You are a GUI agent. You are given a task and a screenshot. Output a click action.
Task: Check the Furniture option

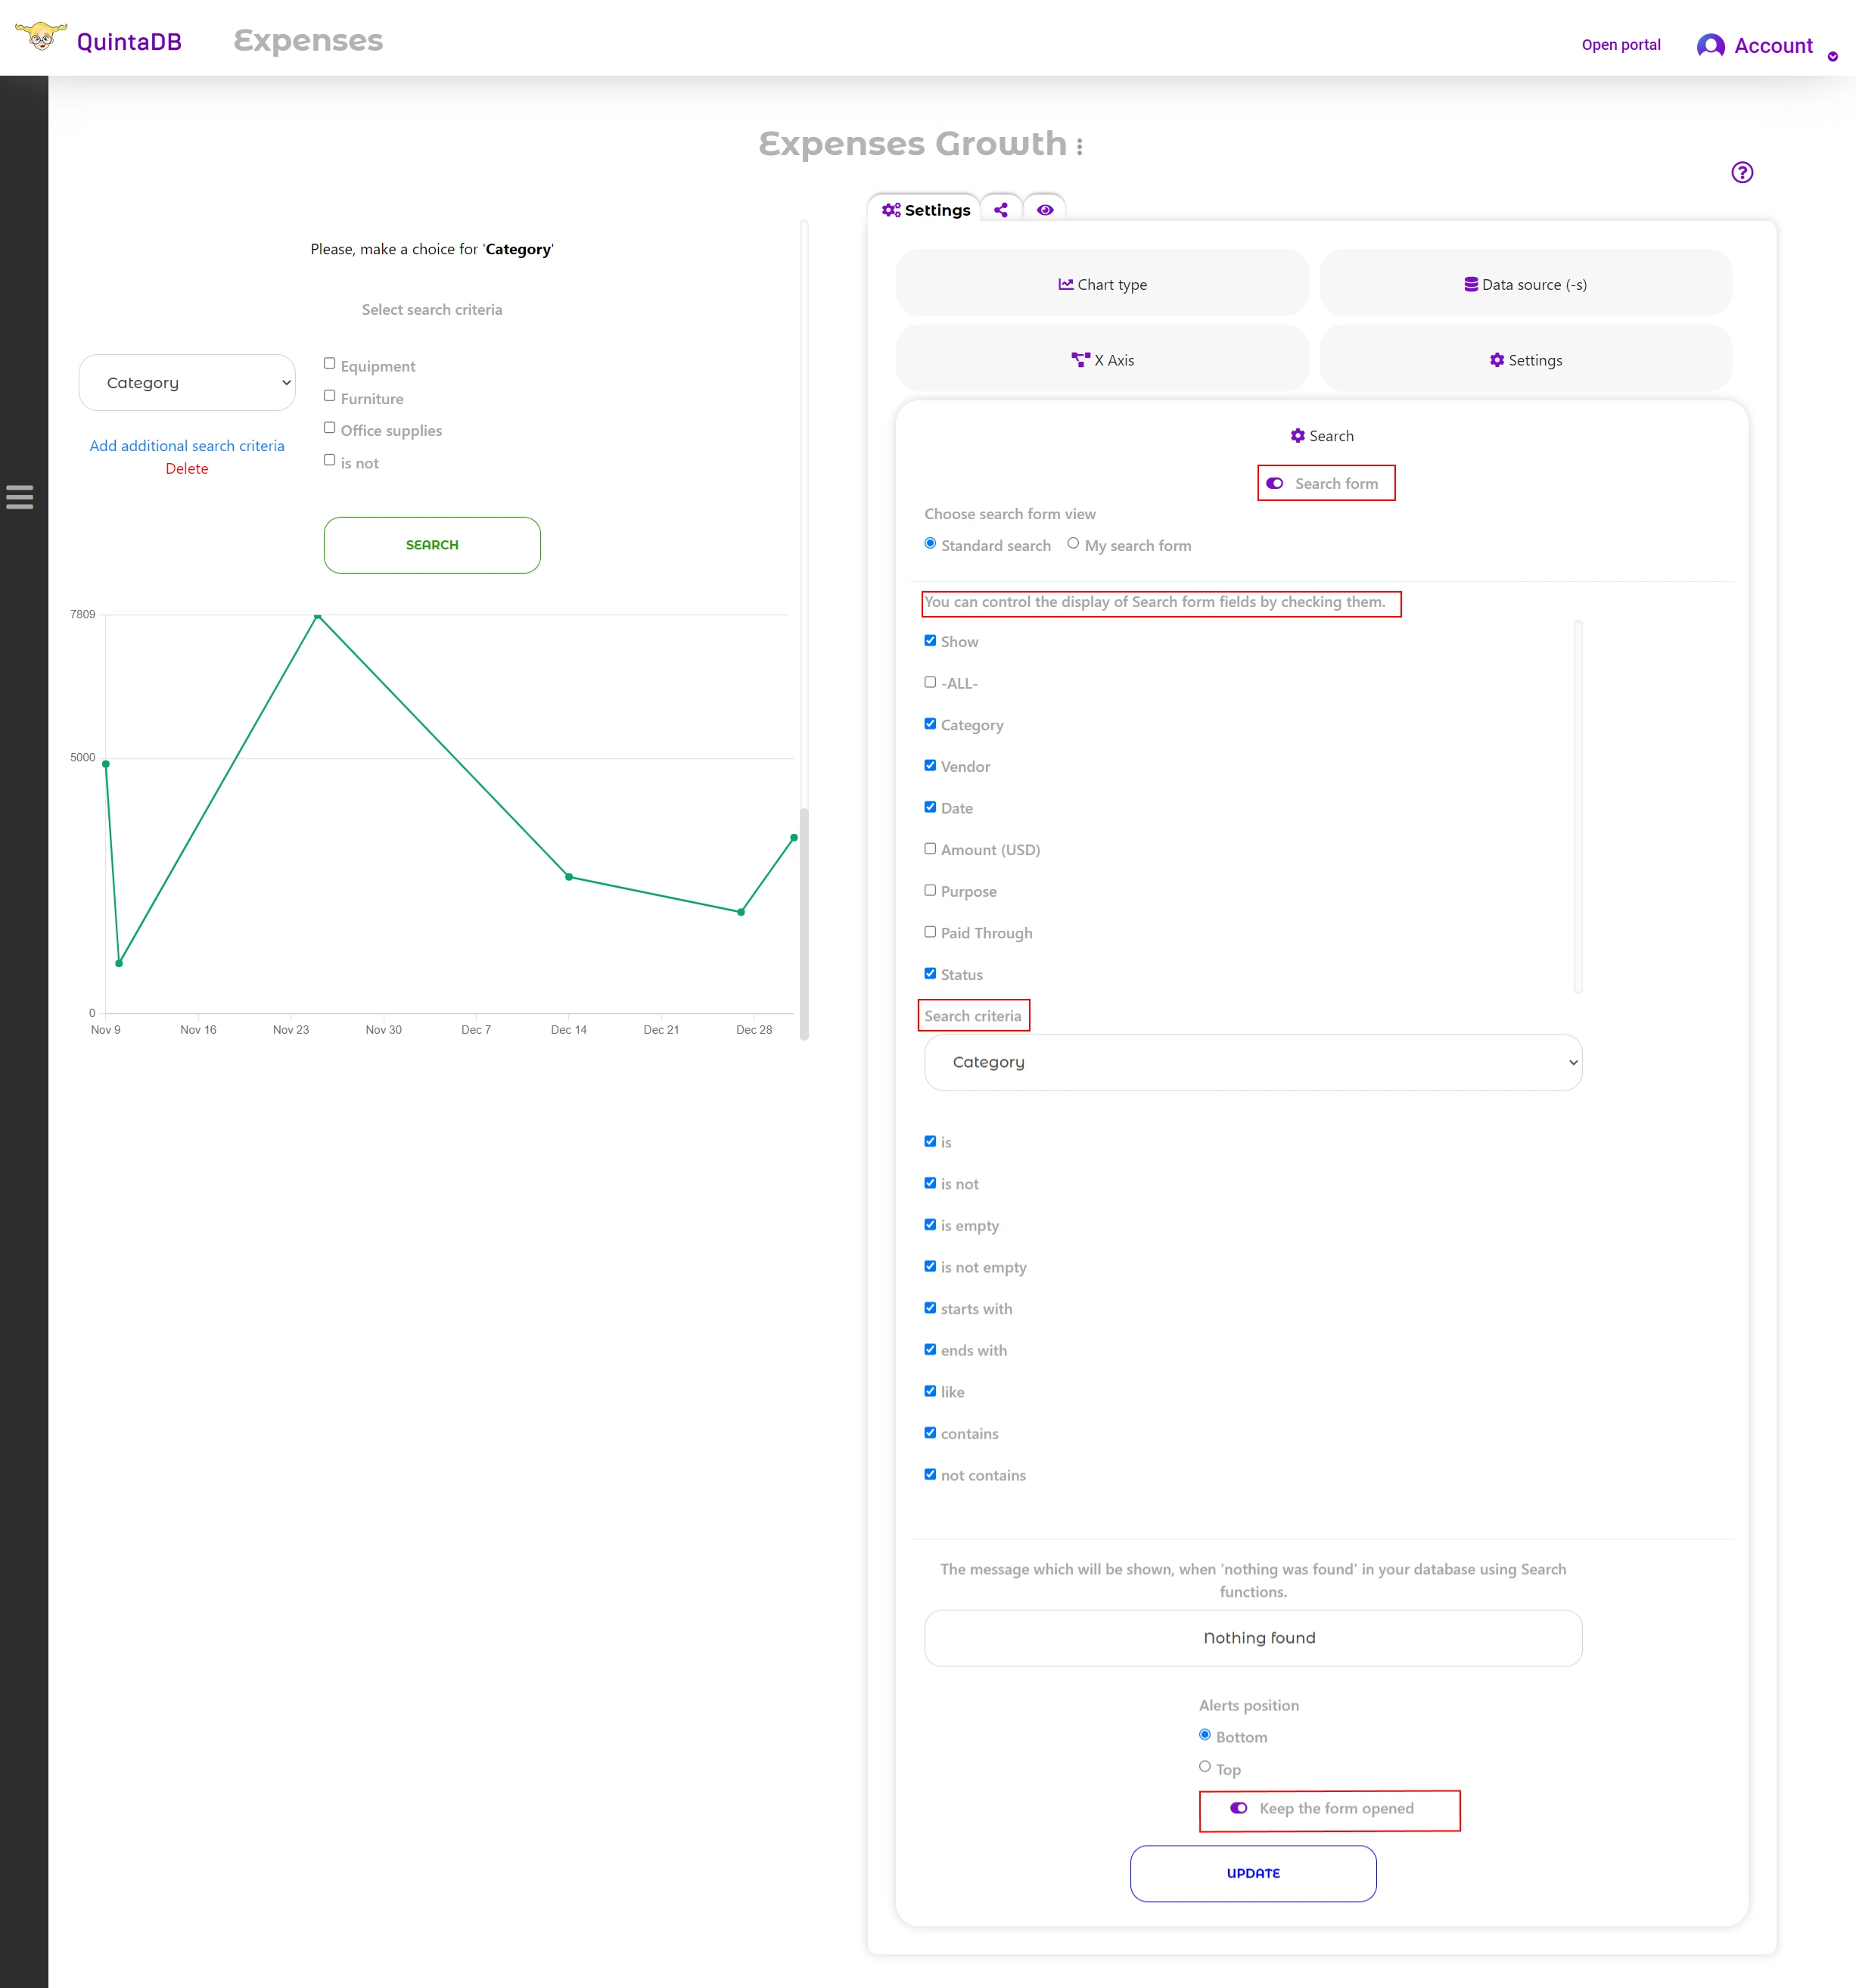(329, 396)
